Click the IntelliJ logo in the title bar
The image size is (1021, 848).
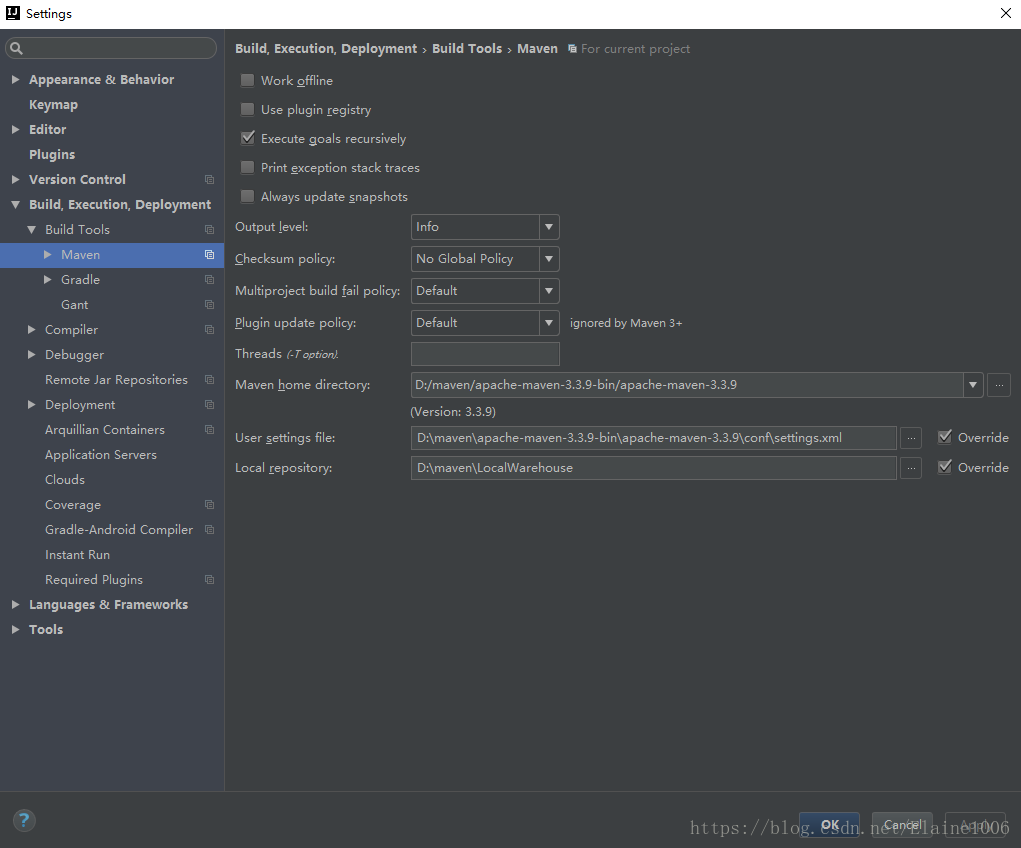(x=13, y=13)
